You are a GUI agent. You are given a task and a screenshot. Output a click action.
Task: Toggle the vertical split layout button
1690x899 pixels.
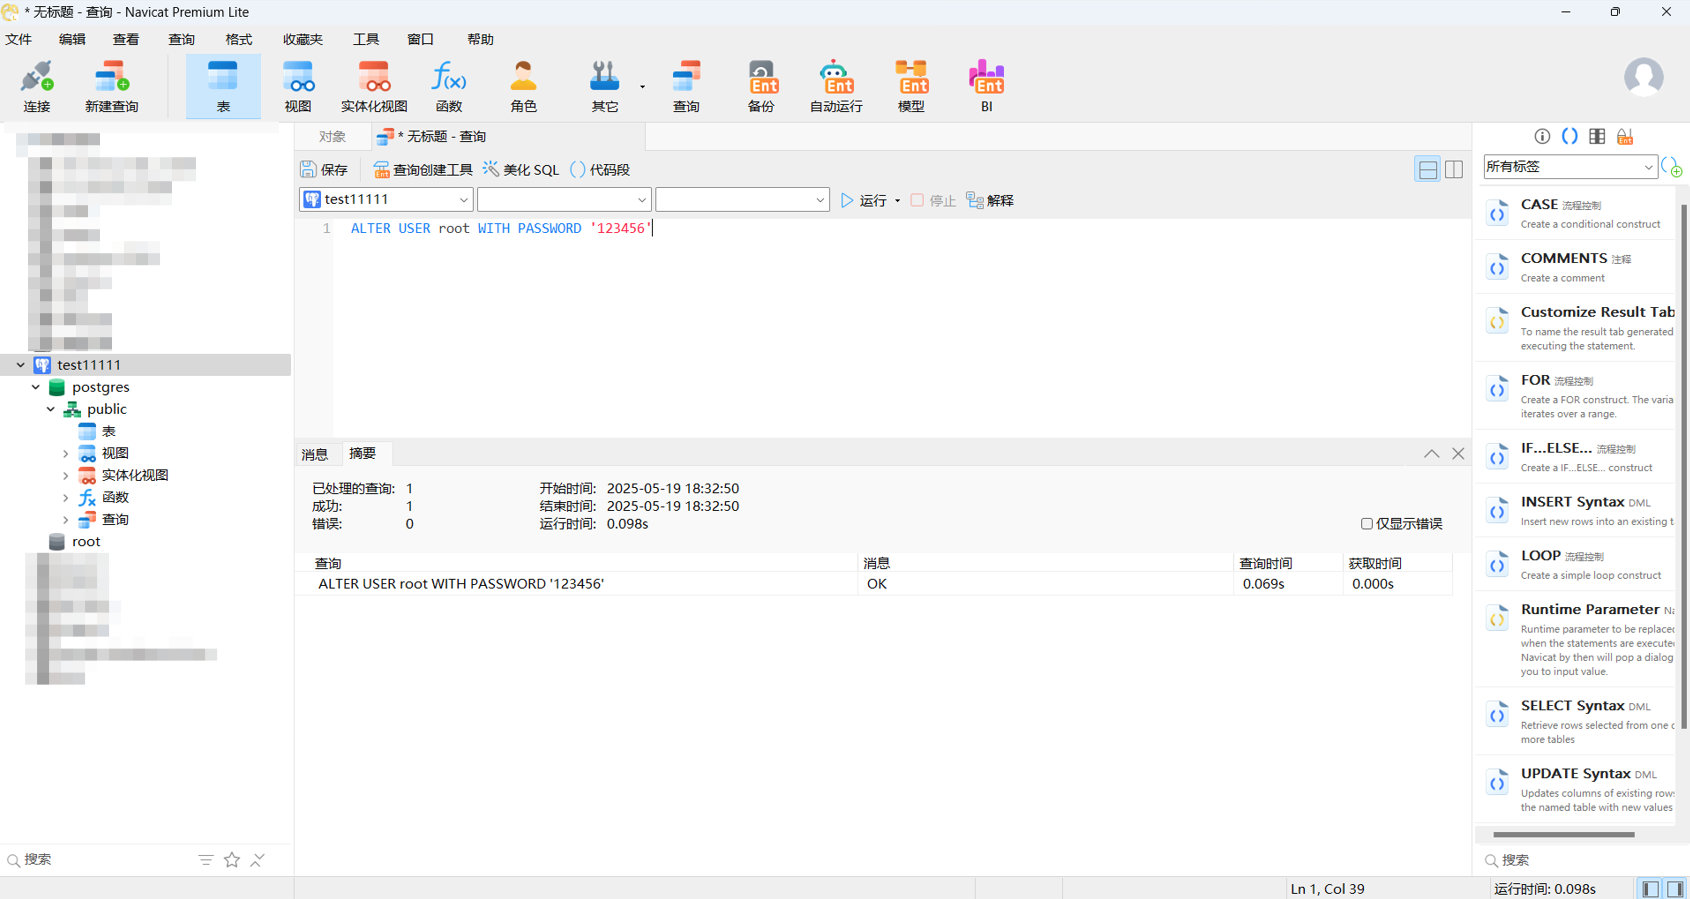(1454, 170)
